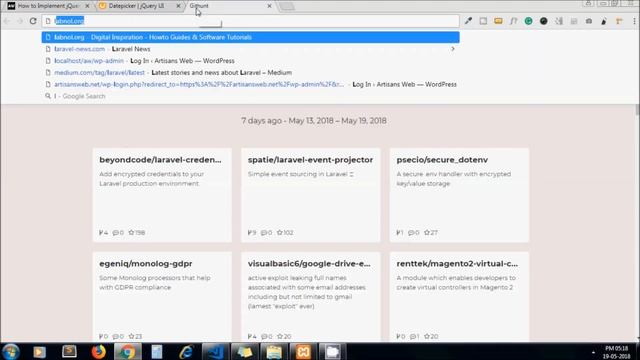The height and width of the screenshot is (360, 640).
Task: Click the 27 stars count on psecio card
Action: pyautogui.click(x=431, y=233)
